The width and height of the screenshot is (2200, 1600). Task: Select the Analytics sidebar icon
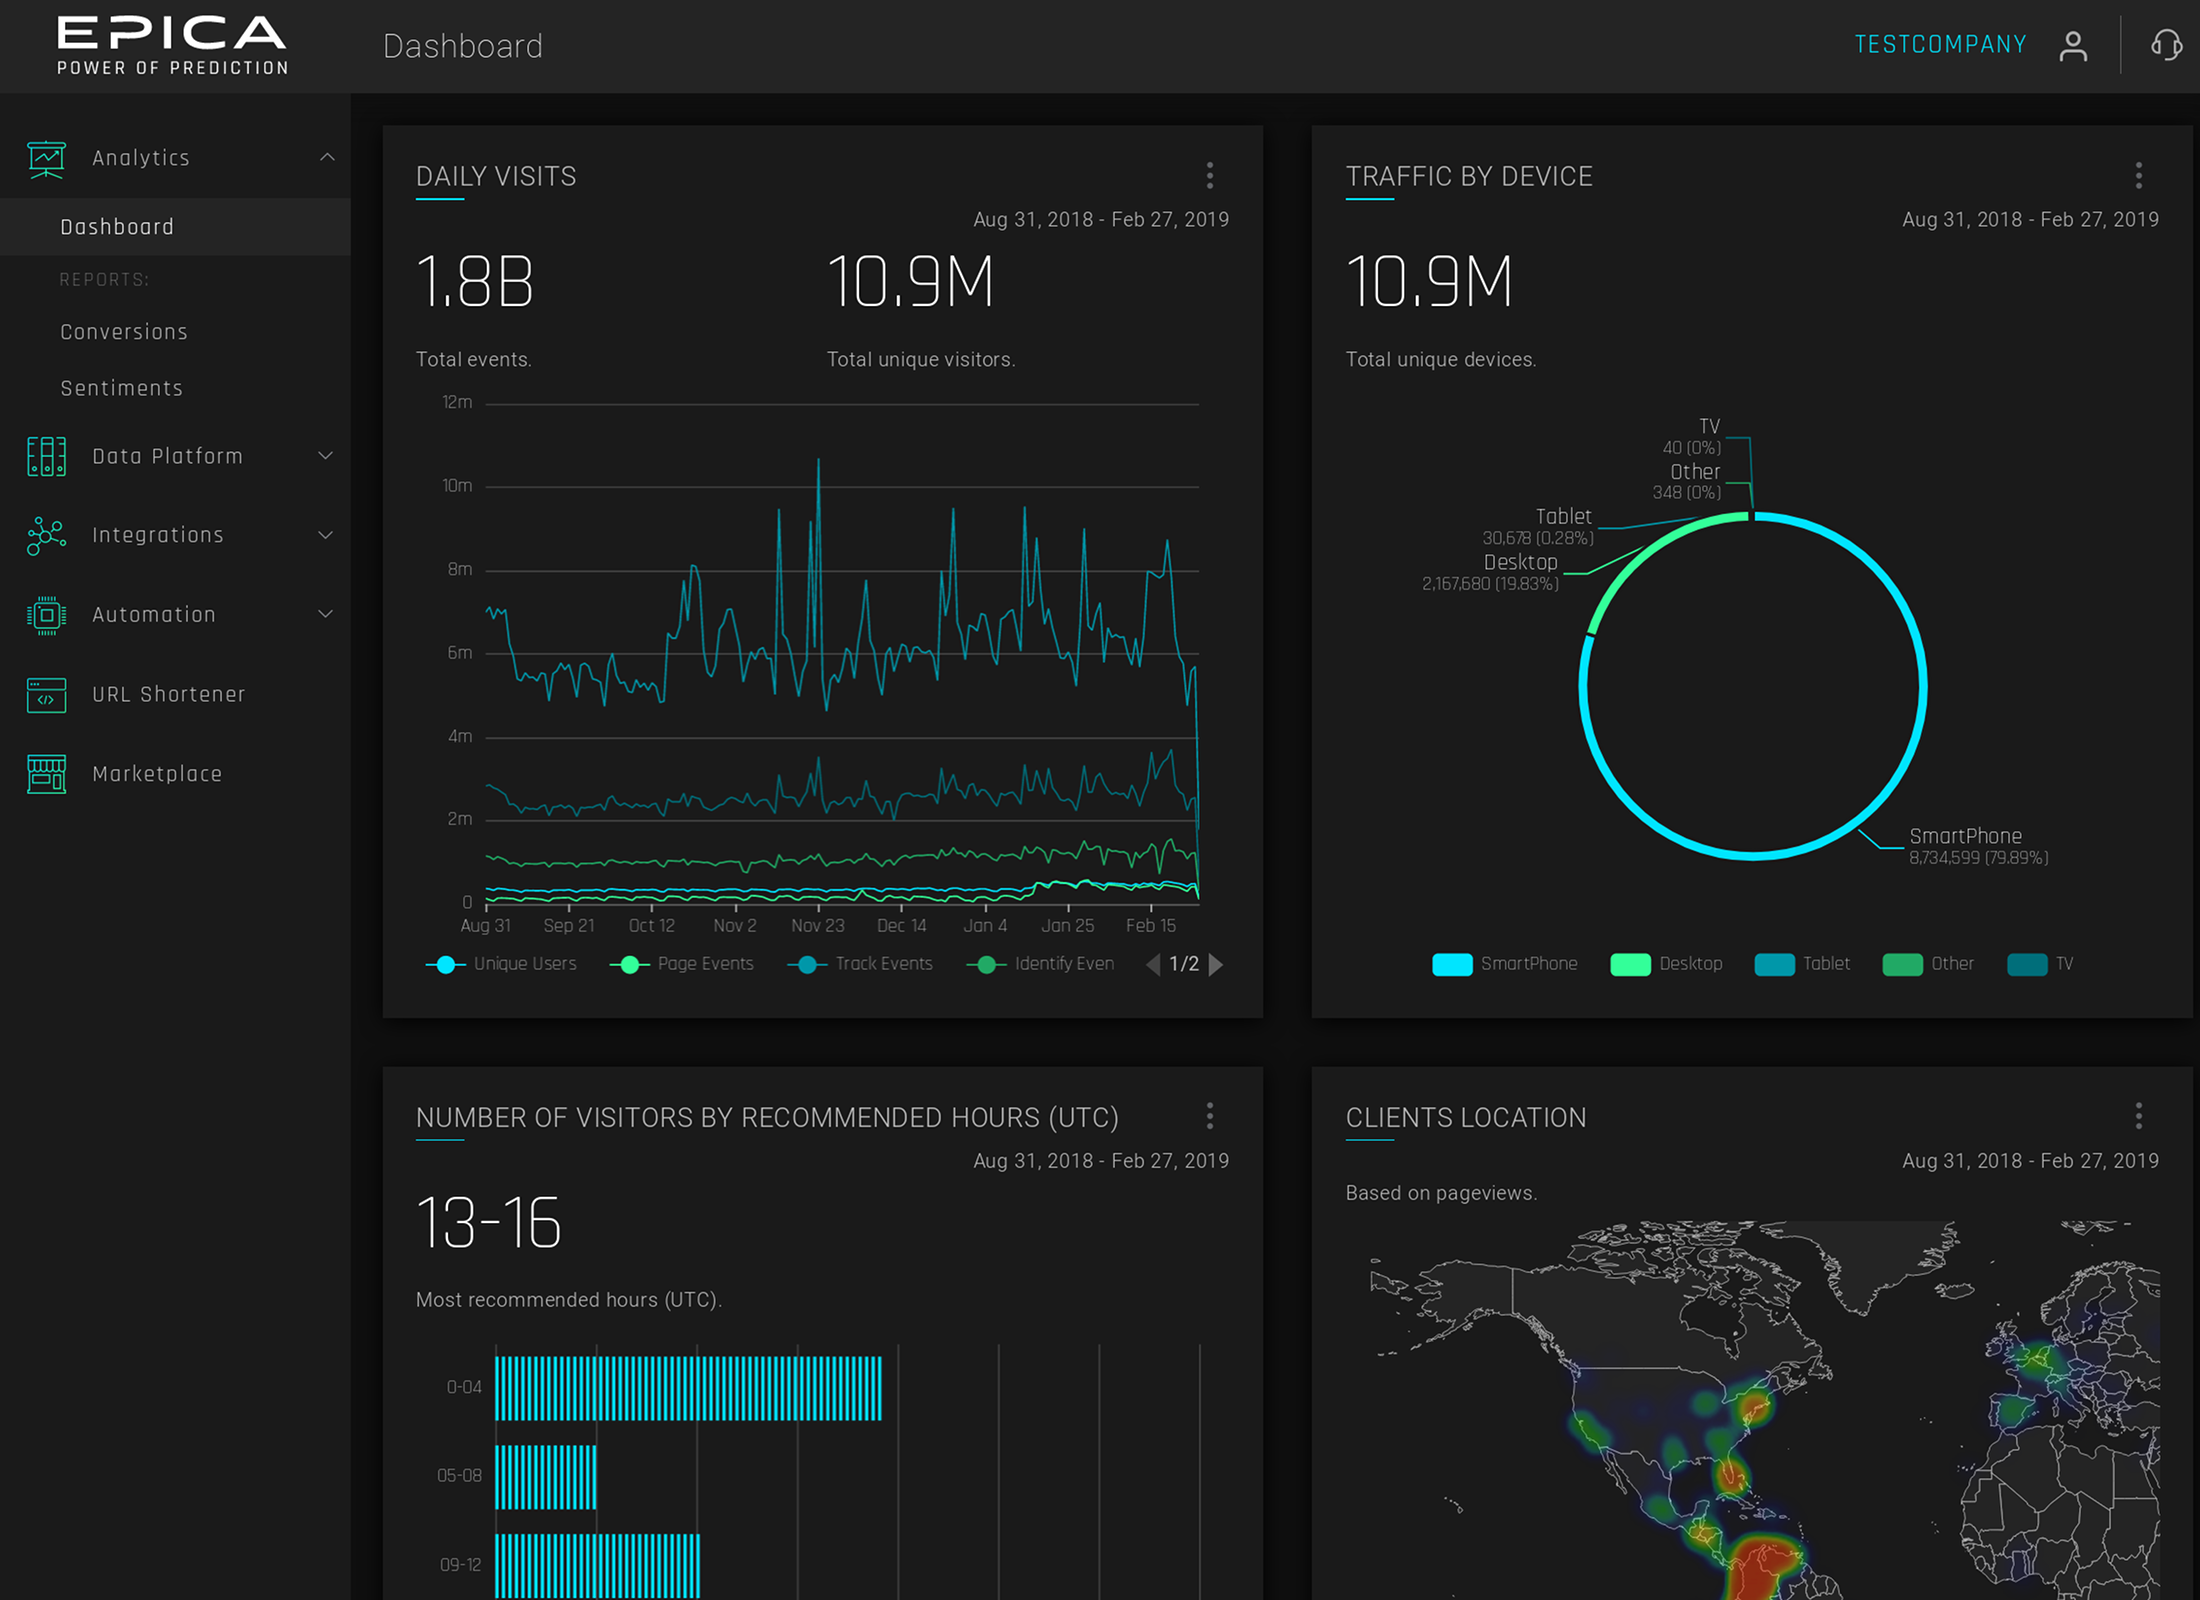[45, 158]
